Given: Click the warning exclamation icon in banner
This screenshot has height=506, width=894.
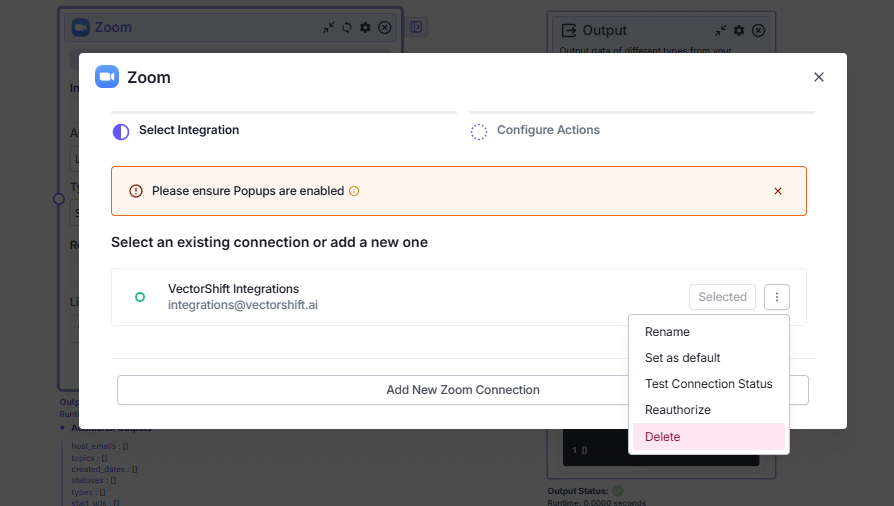Looking at the screenshot, I should tap(136, 191).
